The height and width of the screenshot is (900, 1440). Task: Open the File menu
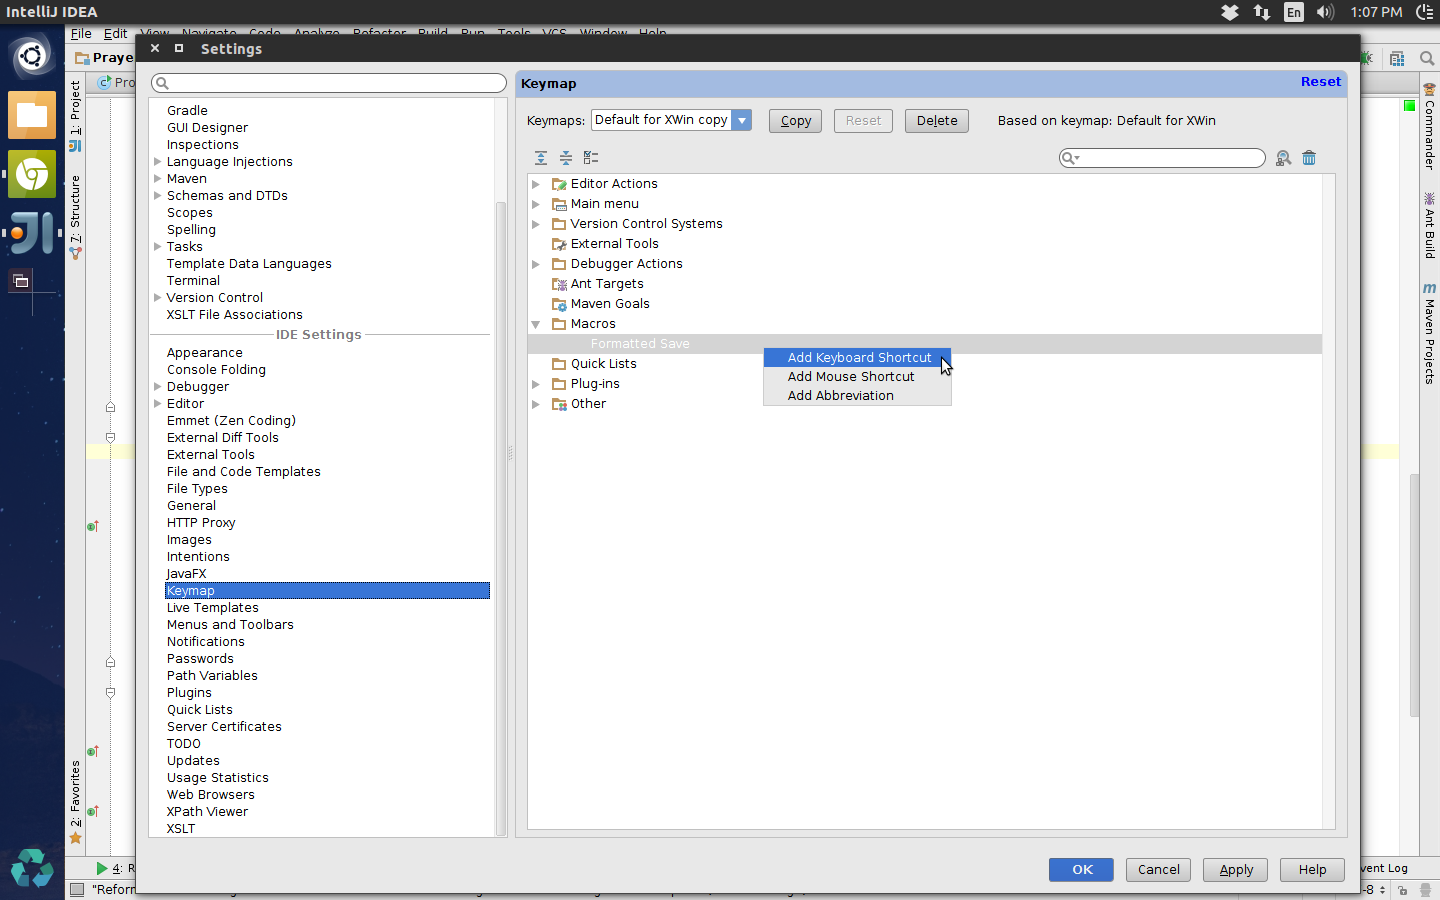pyautogui.click(x=81, y=33)
